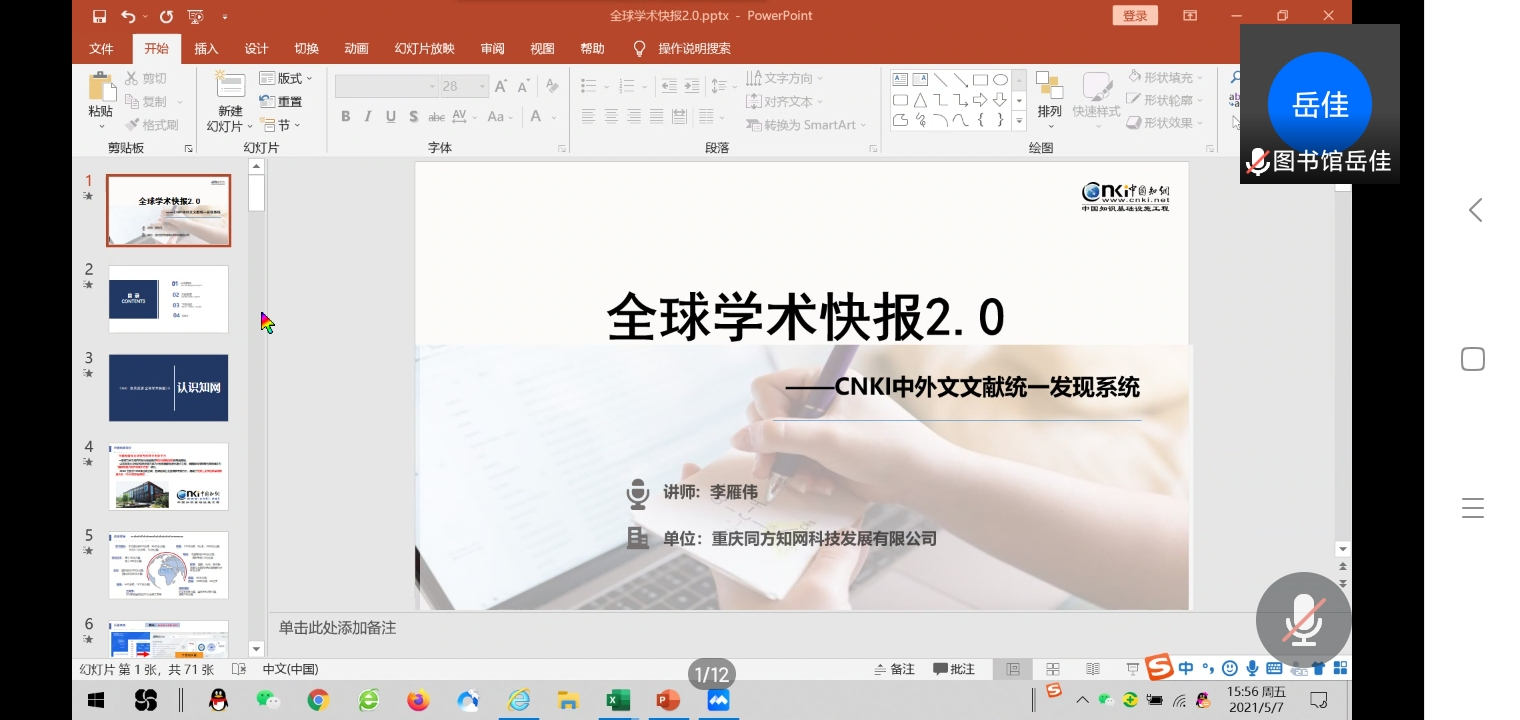Switch to the Design (设计) tab
The height and width of the screenshot is (720, 1520).
click(257, 49)
